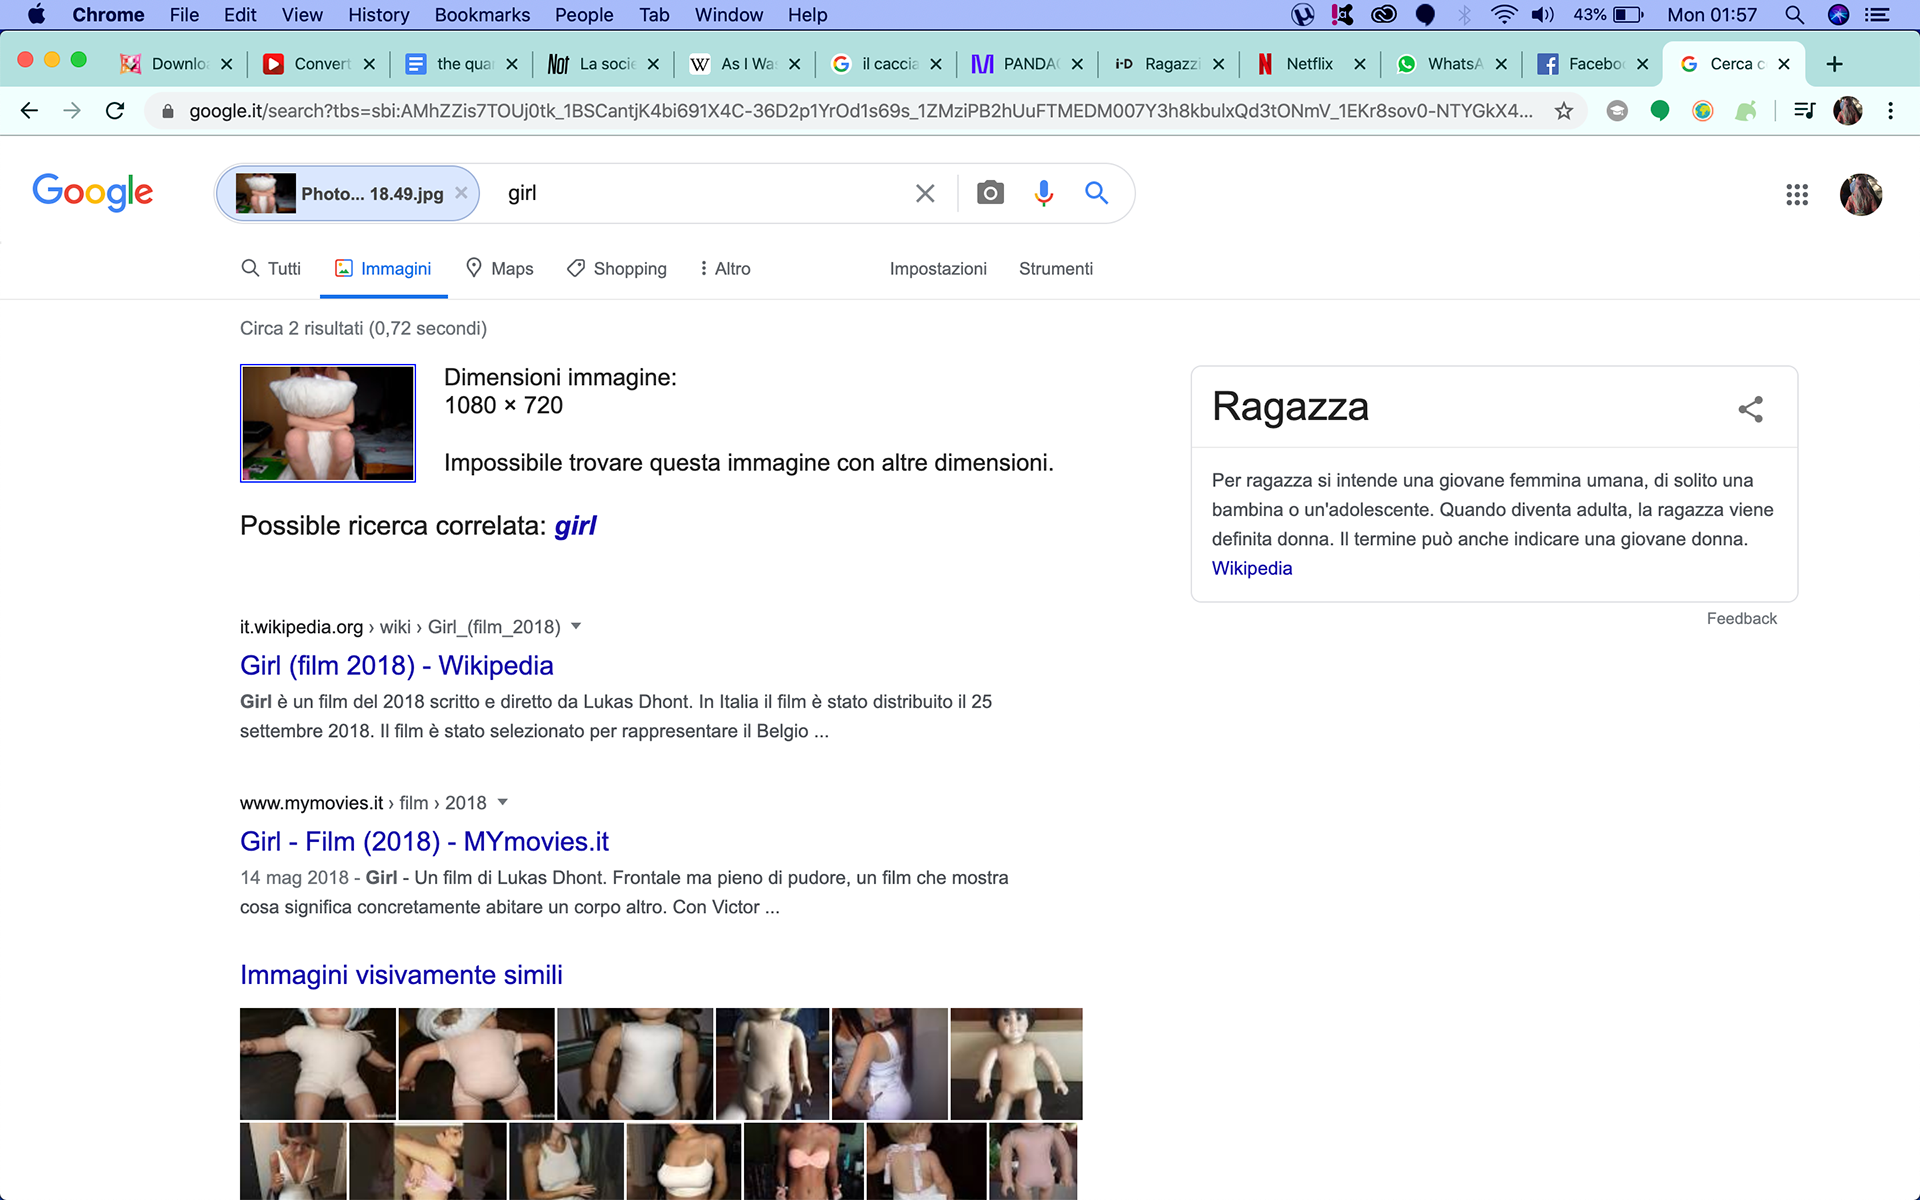The width and height of the screenshot is (1920, 1200).
Task: Click the Chrome profile picture in toolbar
Action: point(1848,111)
